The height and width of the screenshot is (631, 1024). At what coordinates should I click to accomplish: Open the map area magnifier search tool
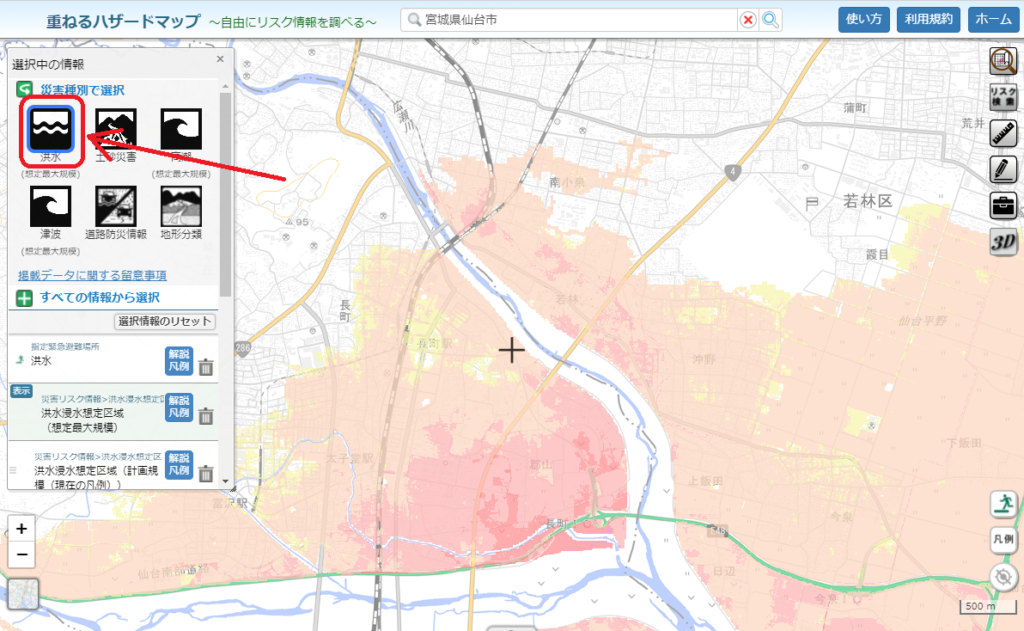[1003, 61]
